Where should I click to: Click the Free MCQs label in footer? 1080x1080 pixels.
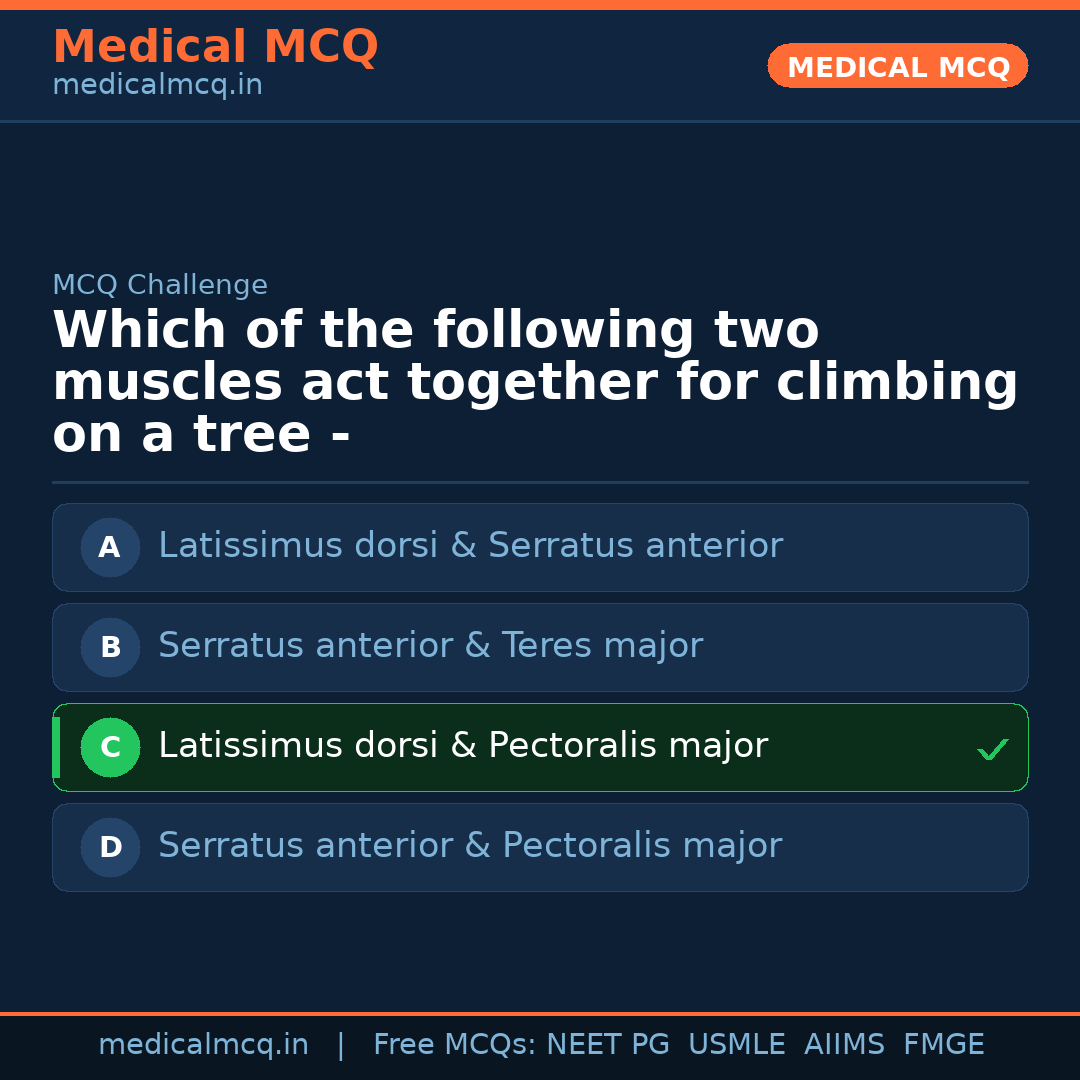coord(454,1045)
